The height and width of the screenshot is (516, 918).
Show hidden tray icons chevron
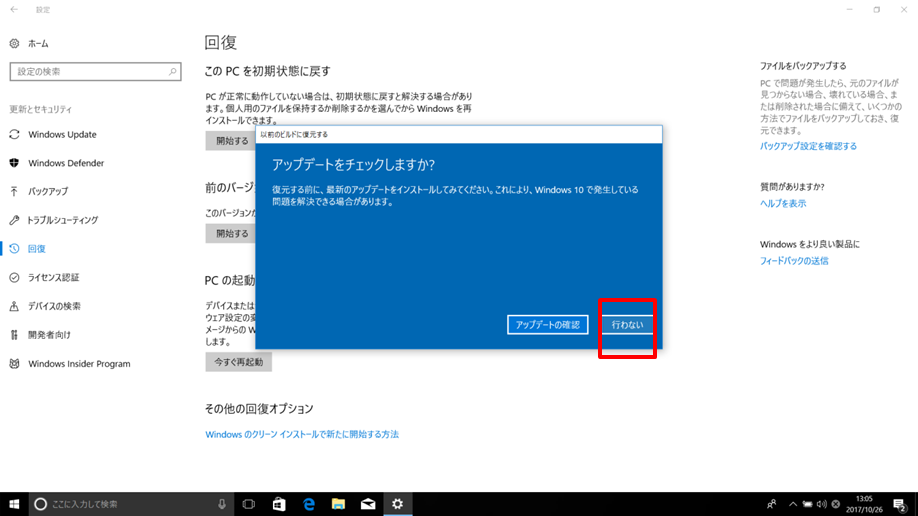point(793,504)
